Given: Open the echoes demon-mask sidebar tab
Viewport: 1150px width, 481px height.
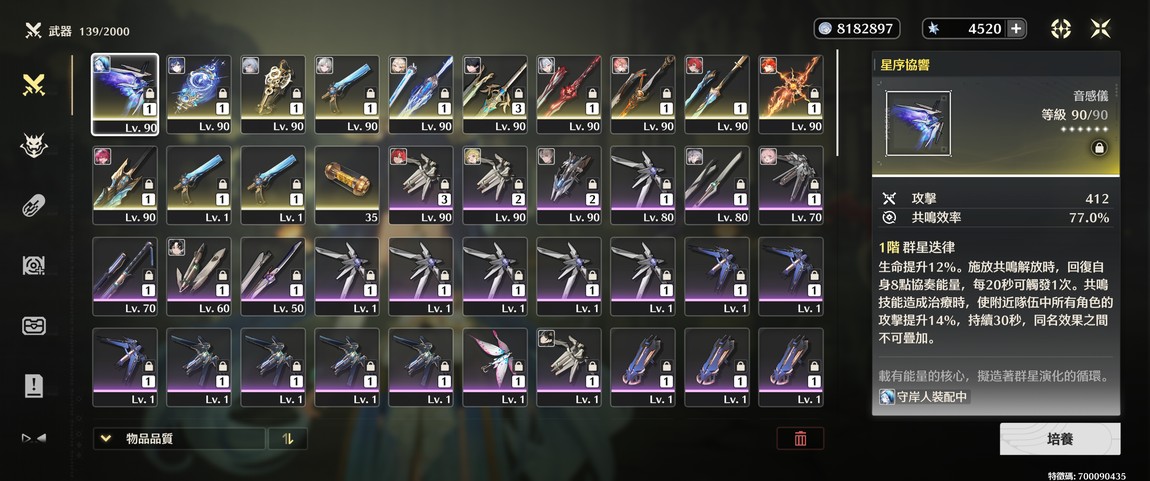Looking at the screenshot, I should point(34,146).
